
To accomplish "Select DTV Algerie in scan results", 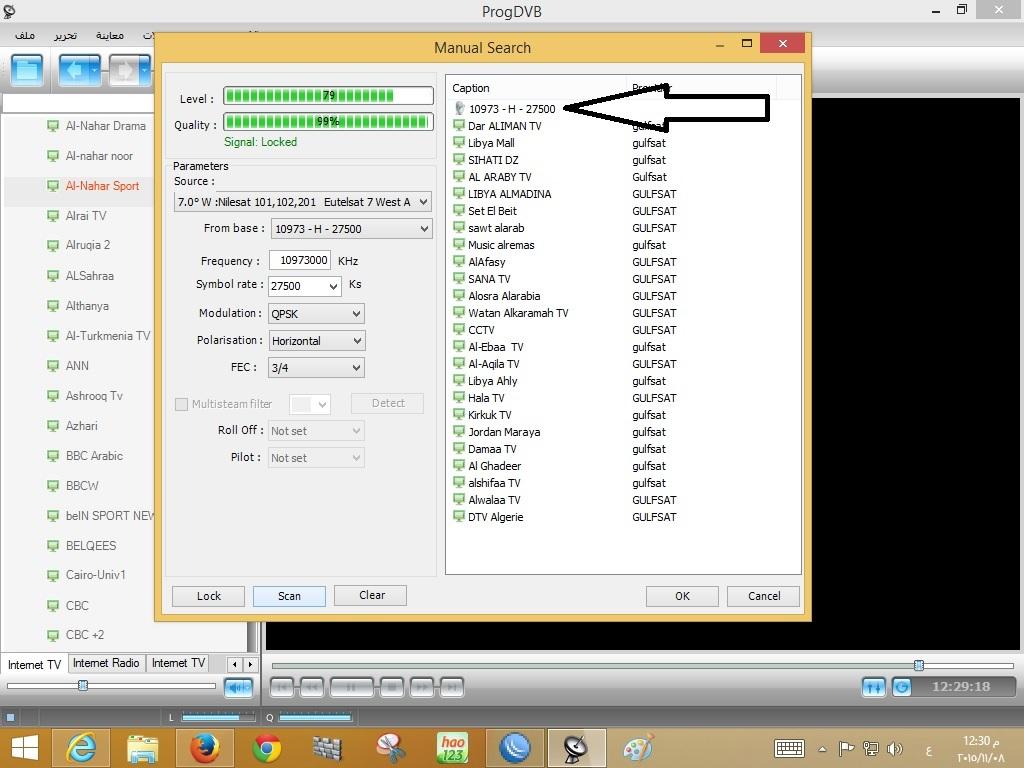I will click(496, 517).
